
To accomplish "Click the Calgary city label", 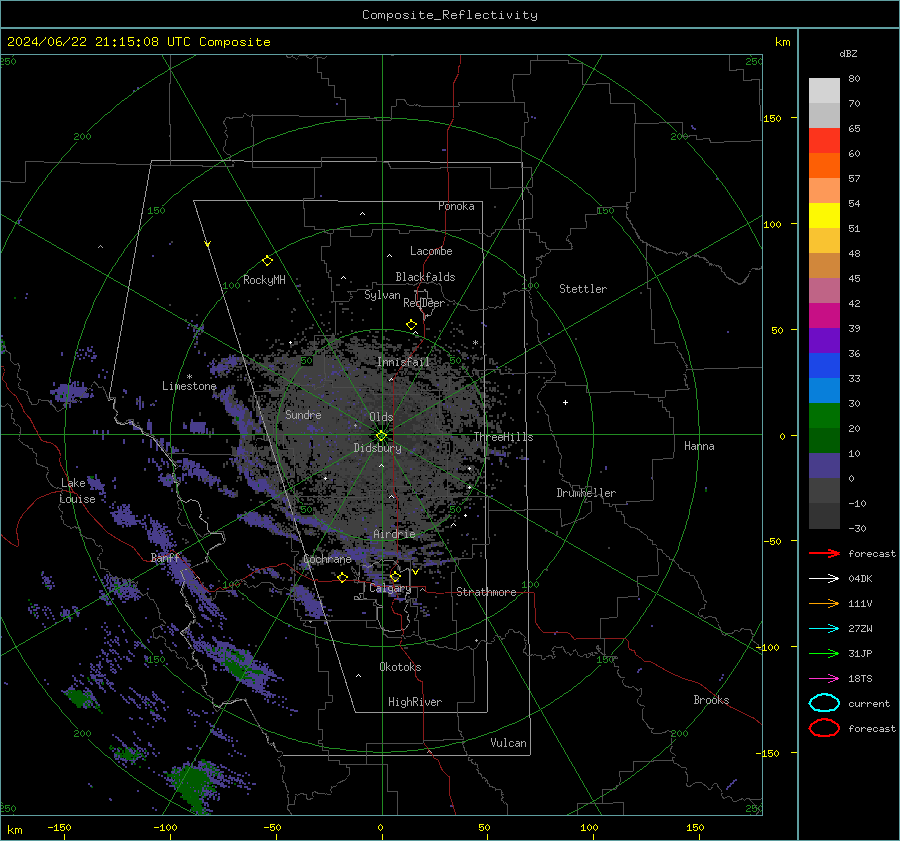I will pos(390,588).
